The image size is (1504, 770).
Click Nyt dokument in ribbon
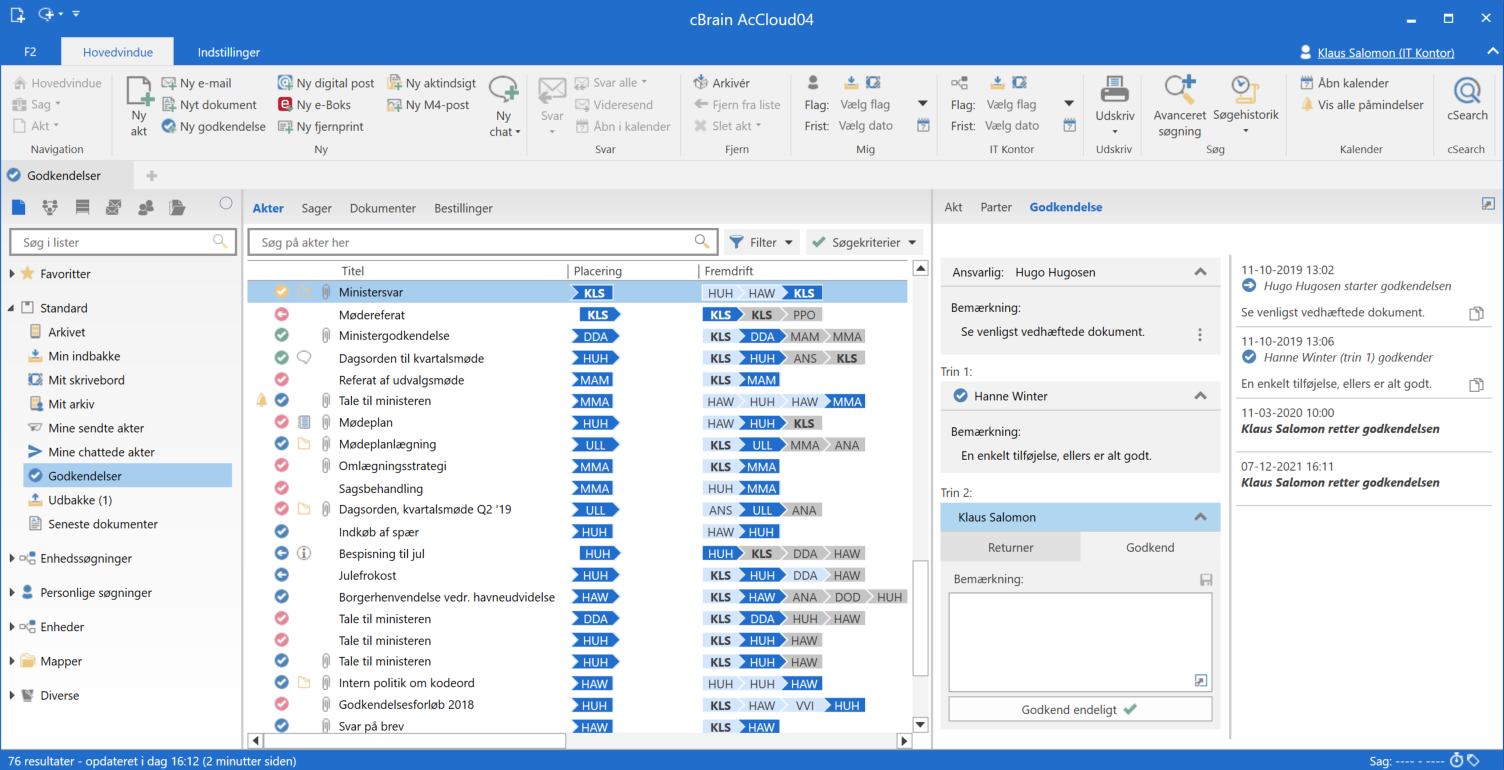(209, 105)
